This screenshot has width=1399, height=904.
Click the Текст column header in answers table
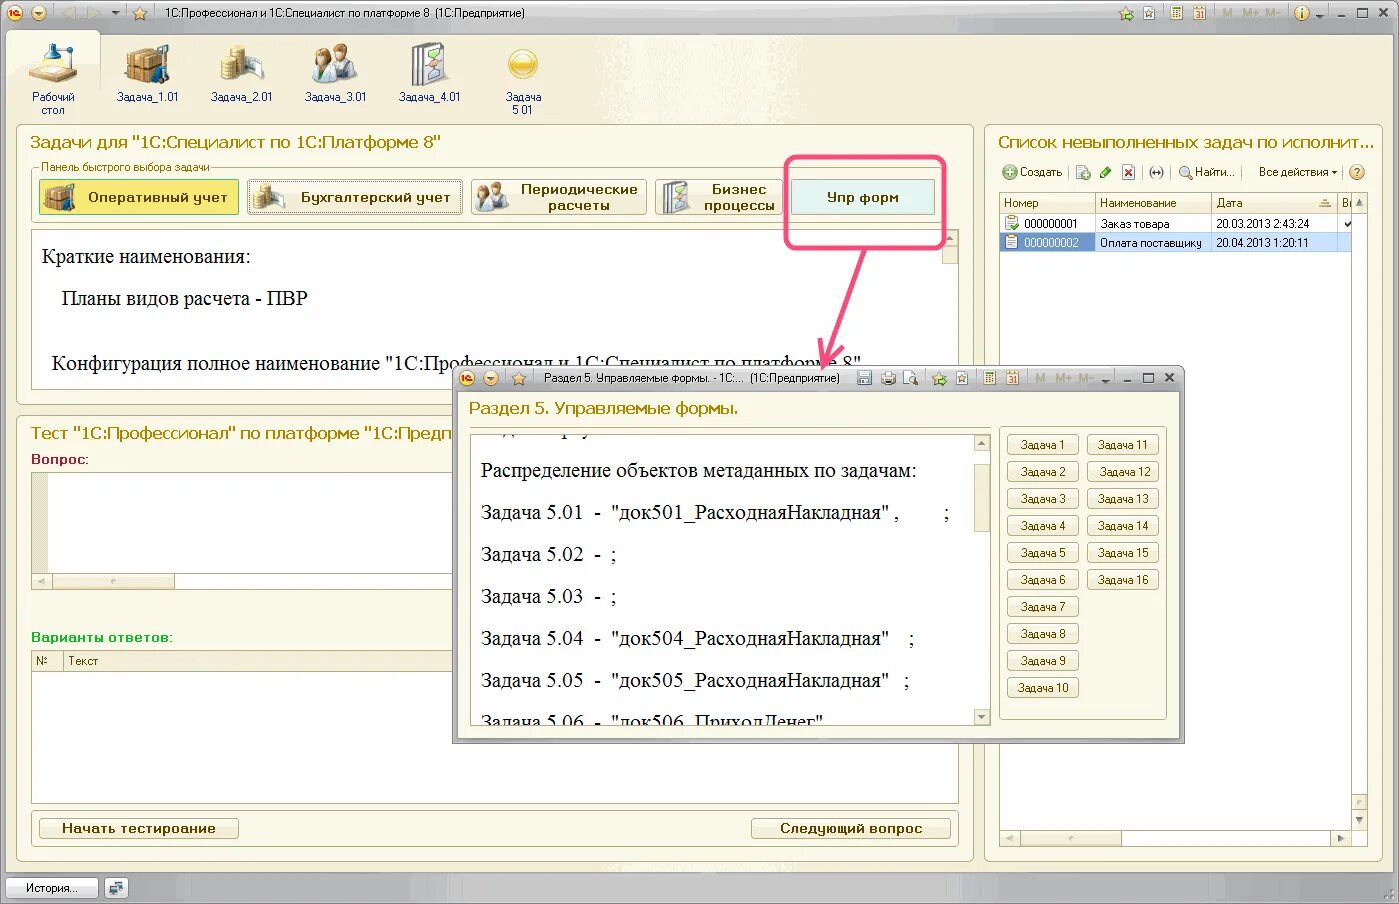257,660
